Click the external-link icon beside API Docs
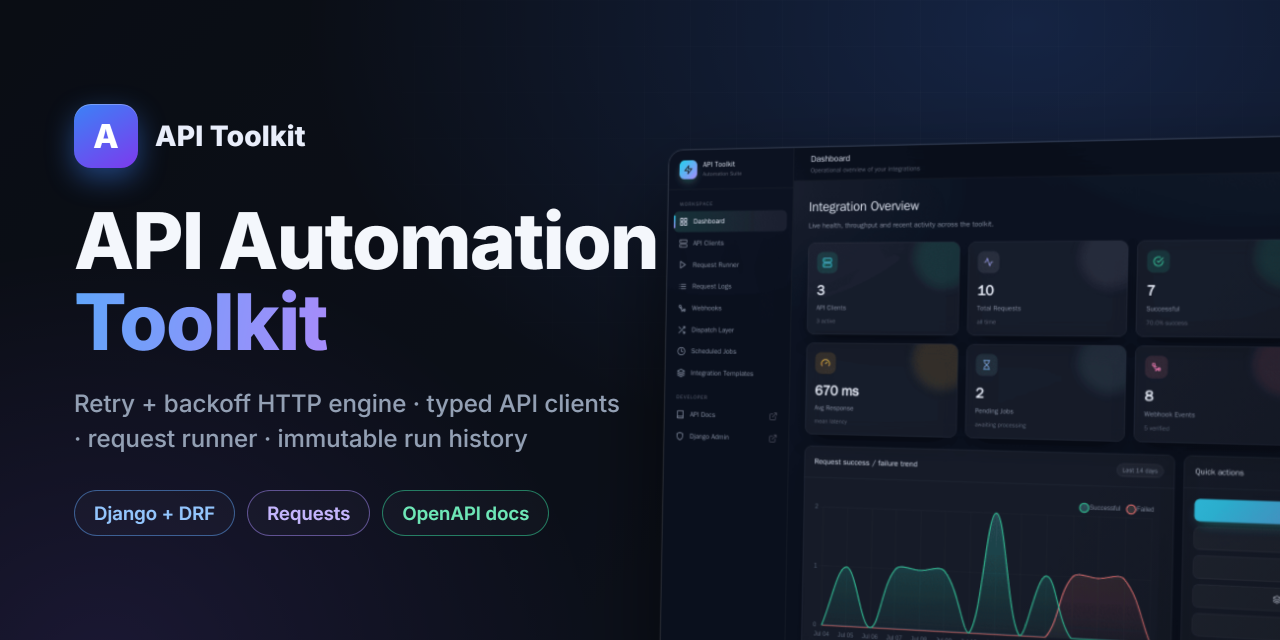This screenshot has height=640, width=1280. [772, 416]
